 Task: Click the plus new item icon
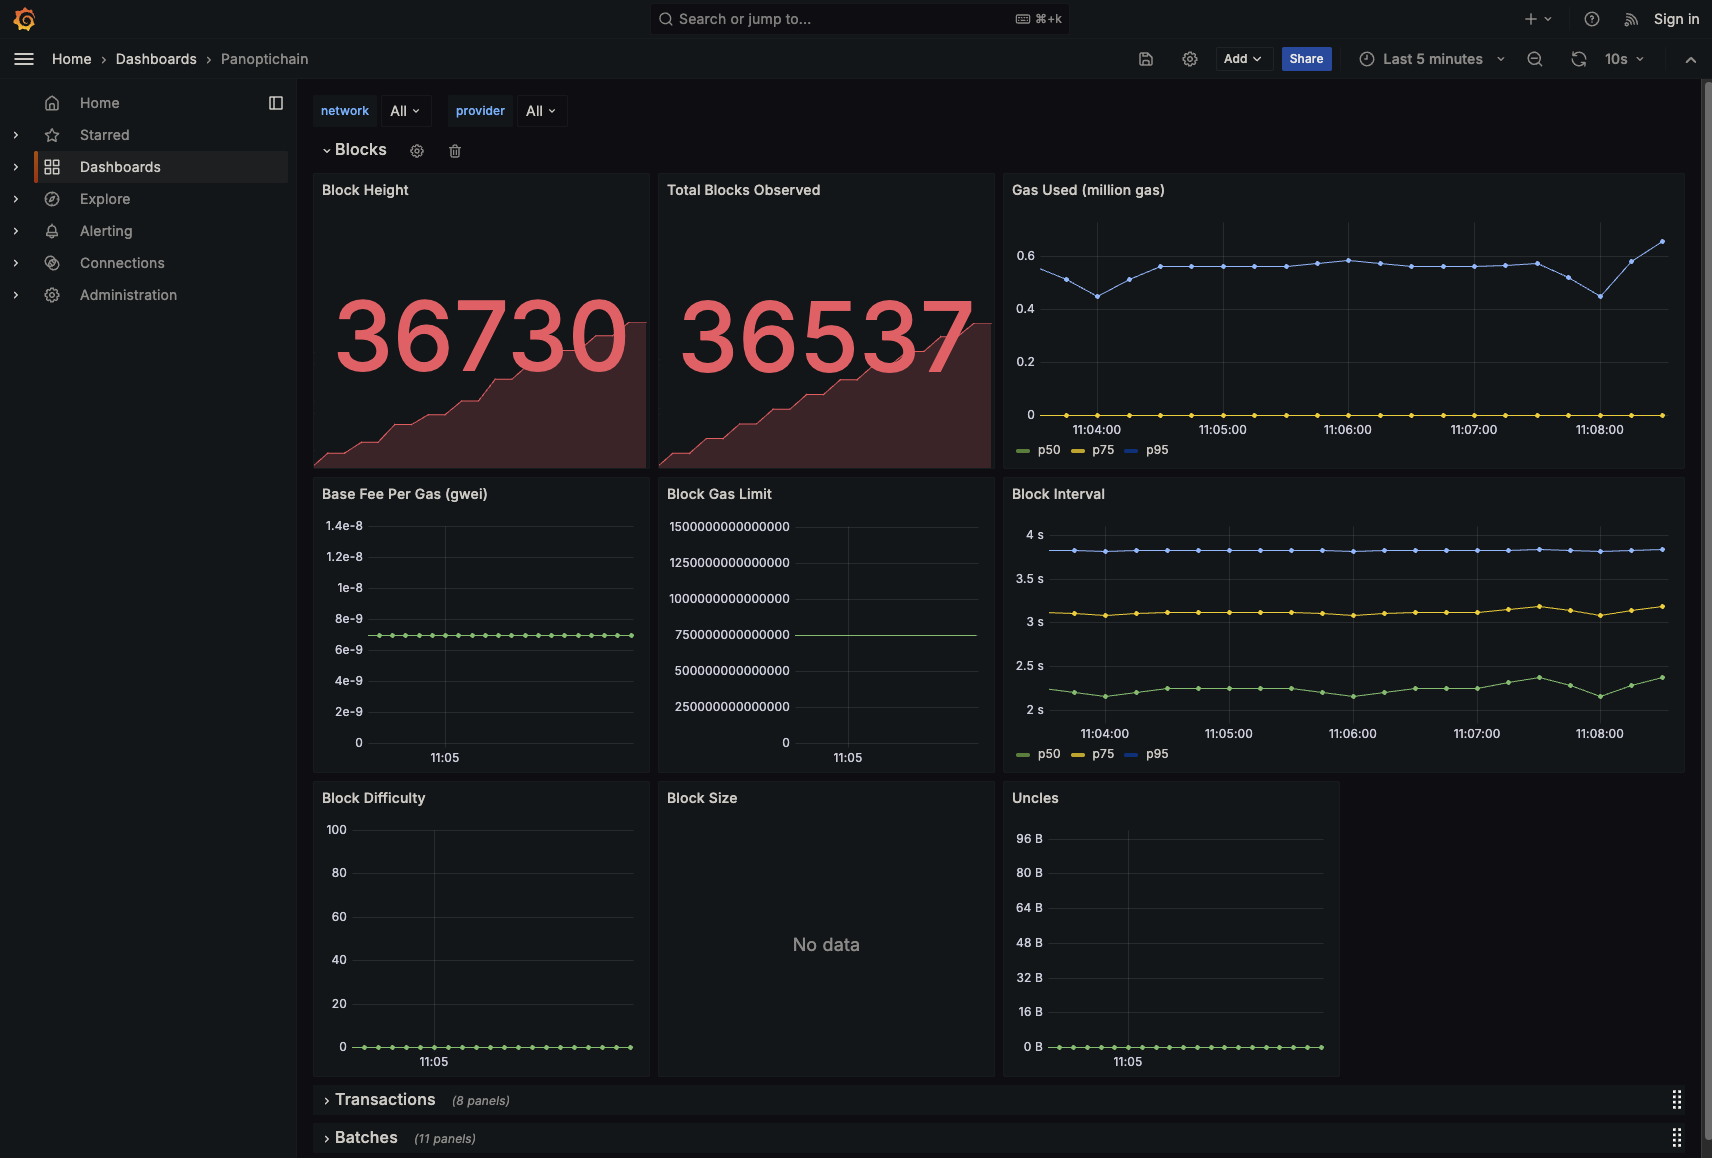coord(1538,19)
